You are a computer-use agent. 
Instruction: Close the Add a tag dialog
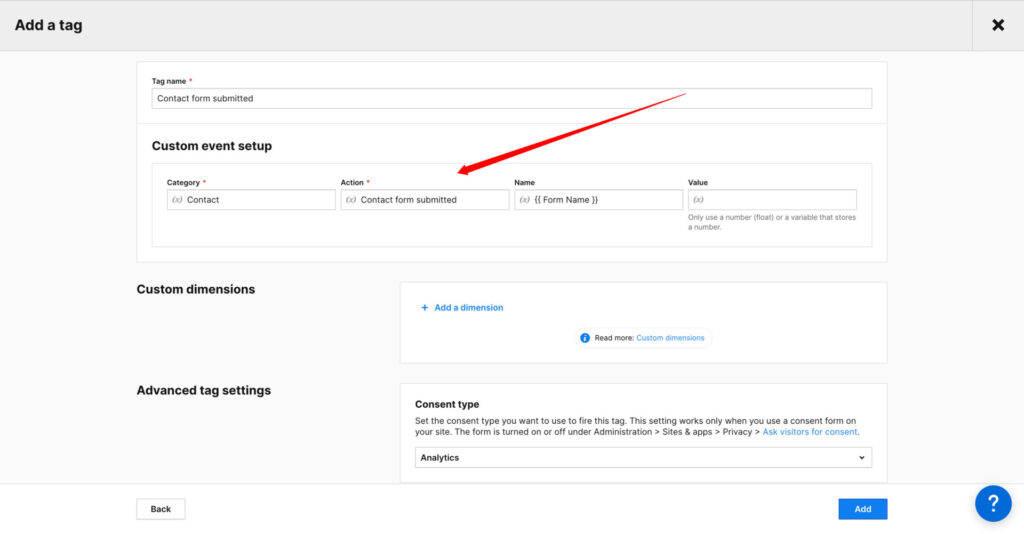coord(997,25)
